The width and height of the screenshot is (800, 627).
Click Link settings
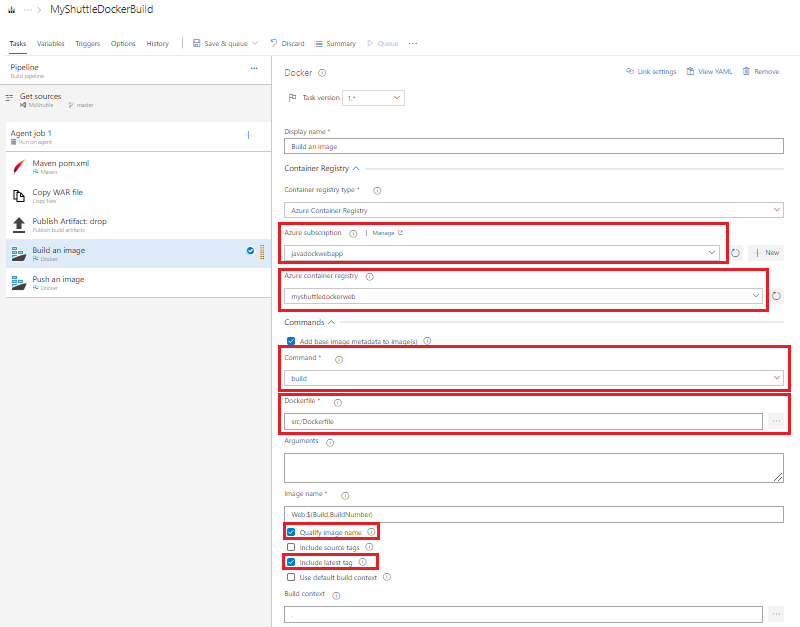point(651,71)
